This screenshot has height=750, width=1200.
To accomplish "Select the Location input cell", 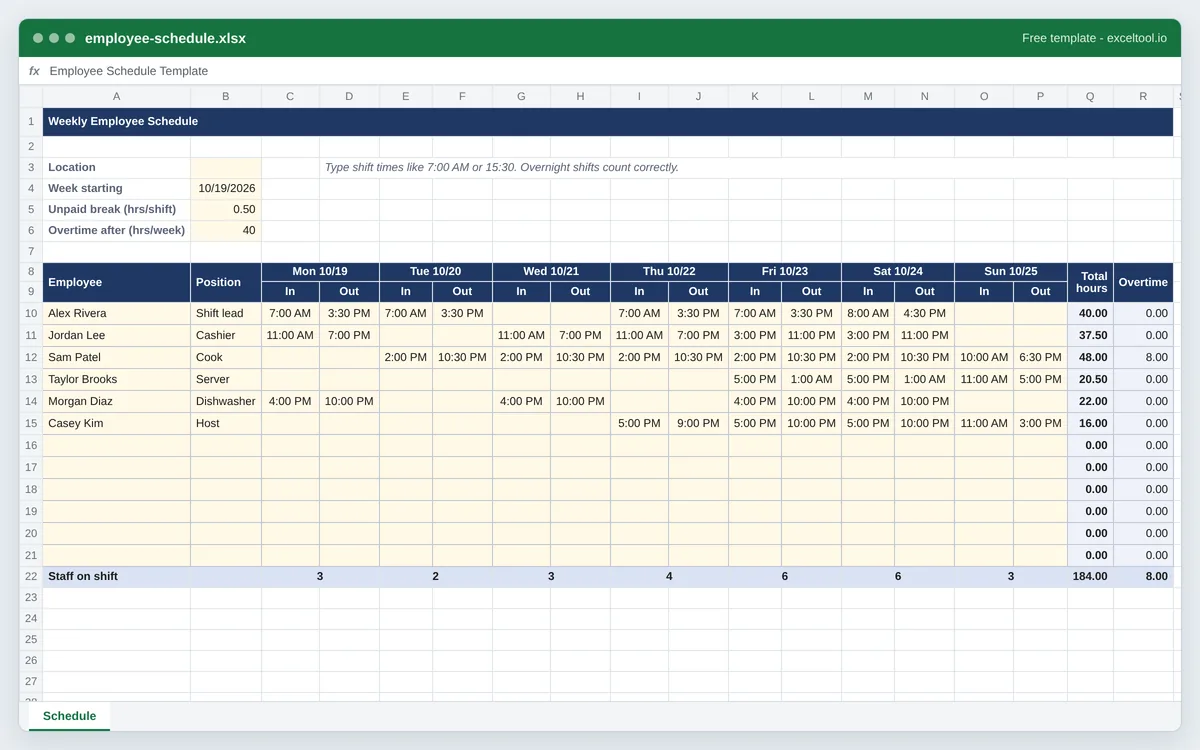I will click(226, 167).
